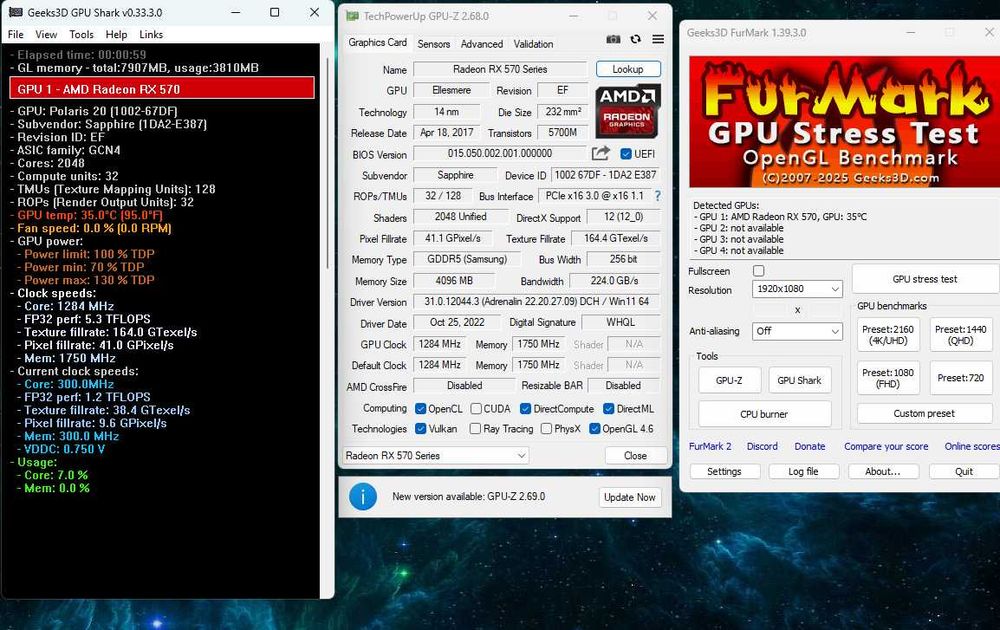Toggle the DirectML checkbox
1000x630 pixels.
608,409
